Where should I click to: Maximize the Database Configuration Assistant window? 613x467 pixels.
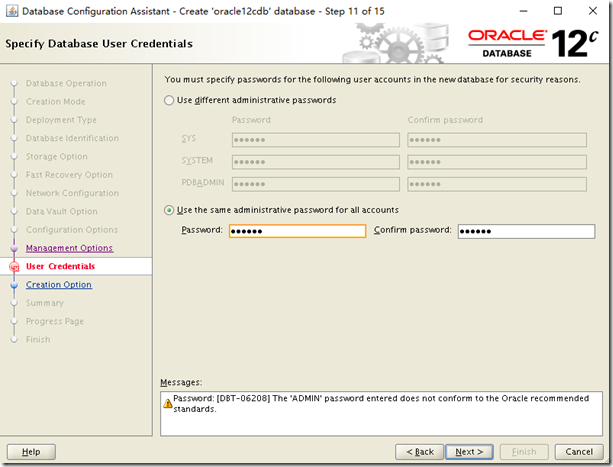coord(558,11)
